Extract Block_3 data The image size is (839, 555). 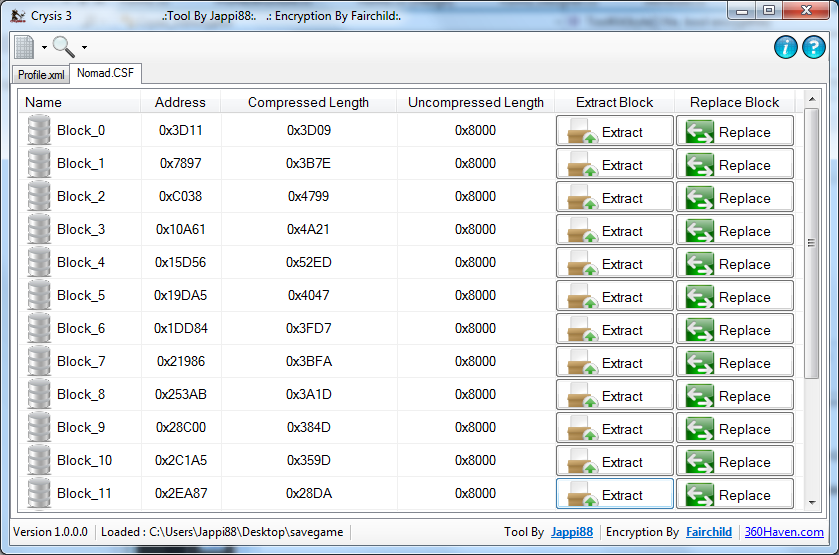tap(614, 231)
